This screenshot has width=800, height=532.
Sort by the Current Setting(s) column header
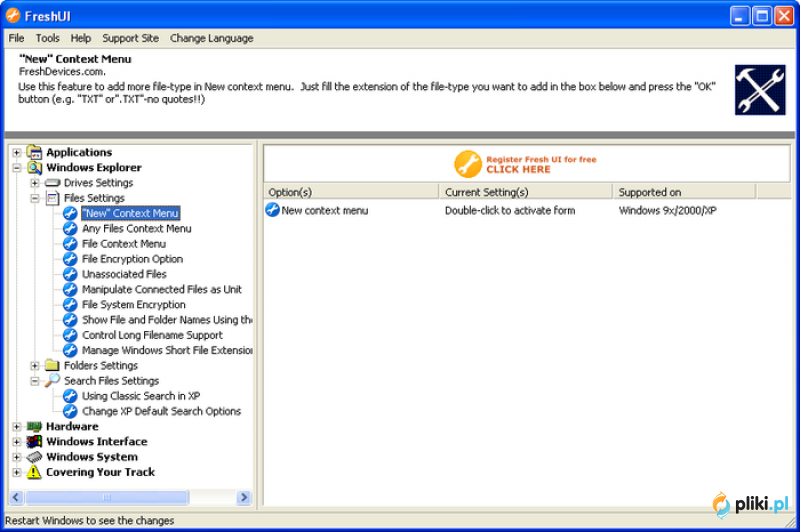point(526,192)
